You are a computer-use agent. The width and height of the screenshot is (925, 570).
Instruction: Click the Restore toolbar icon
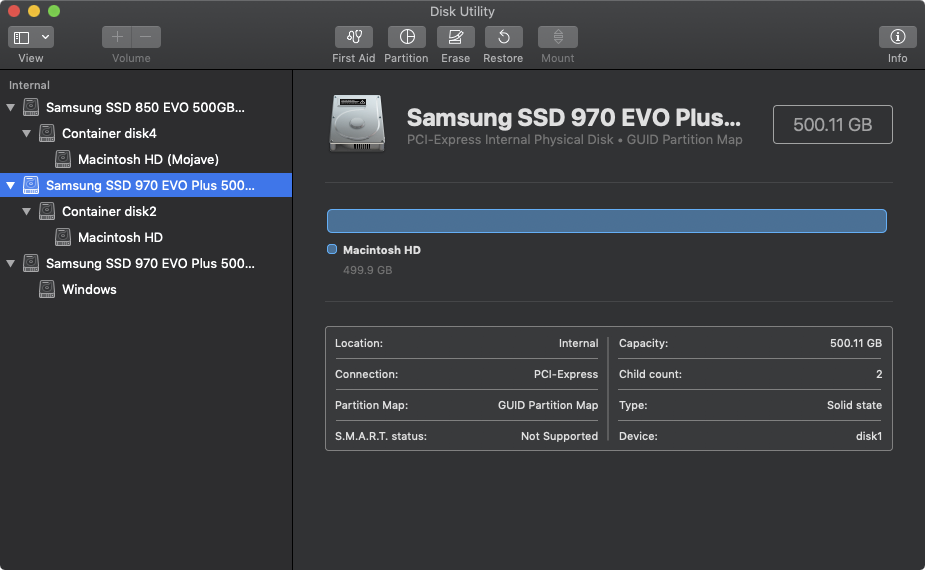(x=503, y=37)
